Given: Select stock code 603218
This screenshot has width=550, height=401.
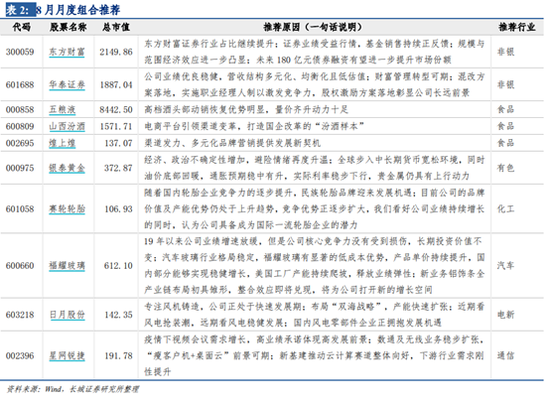Looking at the screenshot, I should pyautogui.click(x=20, y=315).
